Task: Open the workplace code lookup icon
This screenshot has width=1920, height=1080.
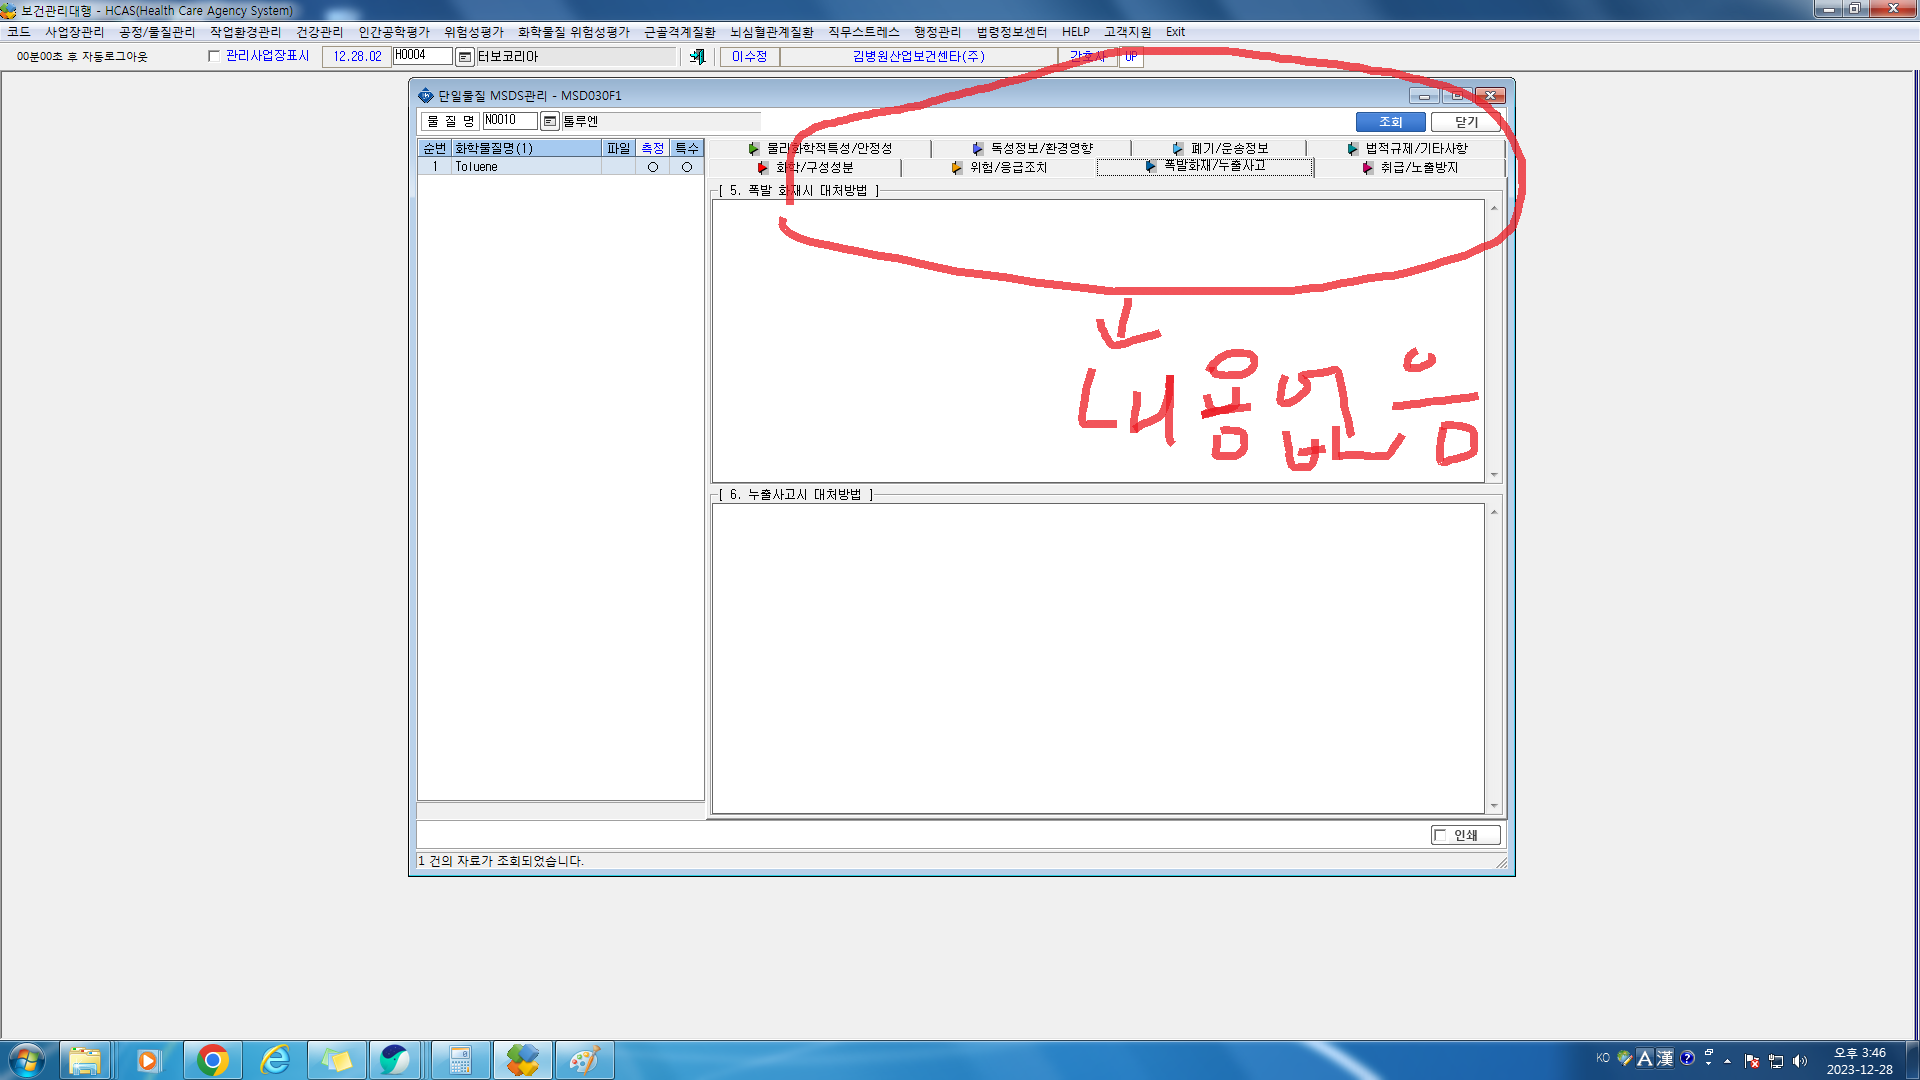Action: click(x=465, y=57)
